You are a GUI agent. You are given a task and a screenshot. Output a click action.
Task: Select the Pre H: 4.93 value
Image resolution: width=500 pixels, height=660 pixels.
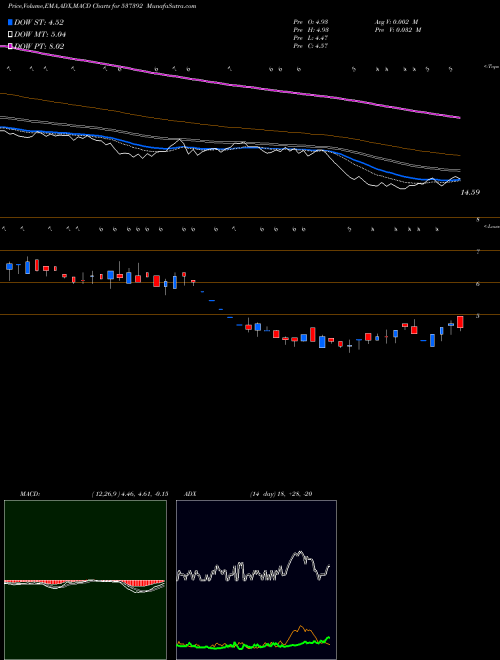(311, 30)
